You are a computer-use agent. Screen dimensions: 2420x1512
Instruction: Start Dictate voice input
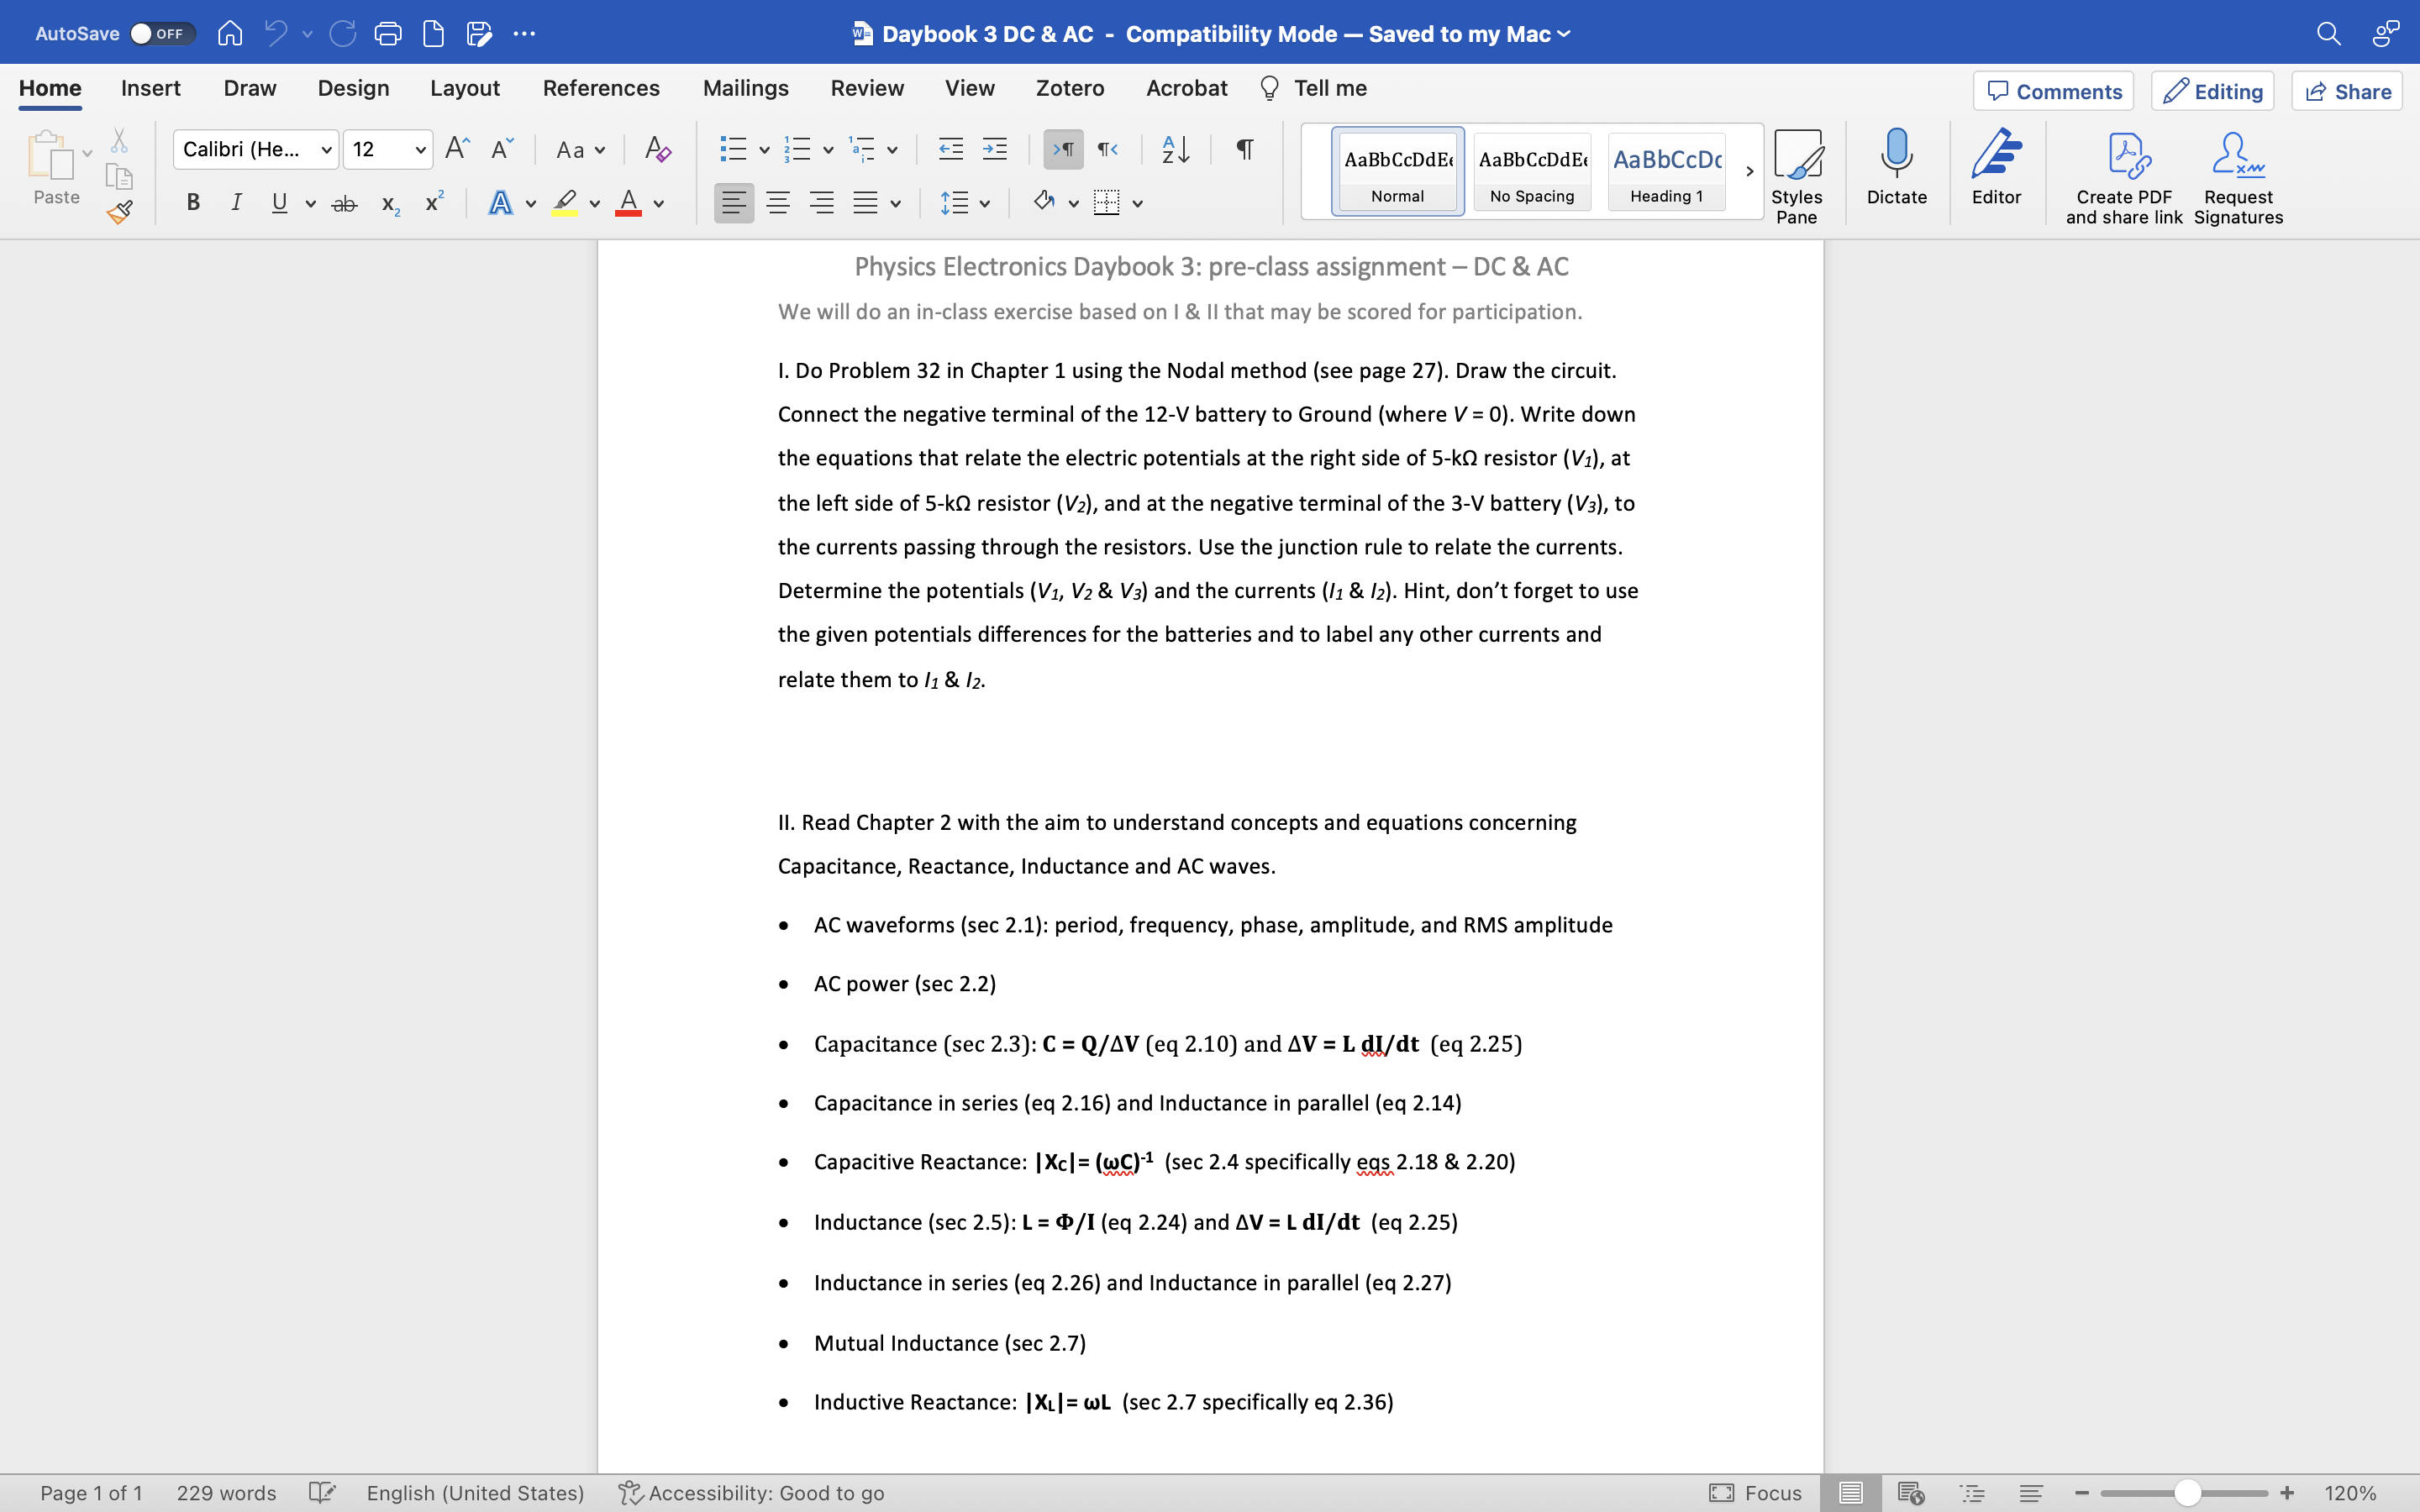click(1895, 170)
